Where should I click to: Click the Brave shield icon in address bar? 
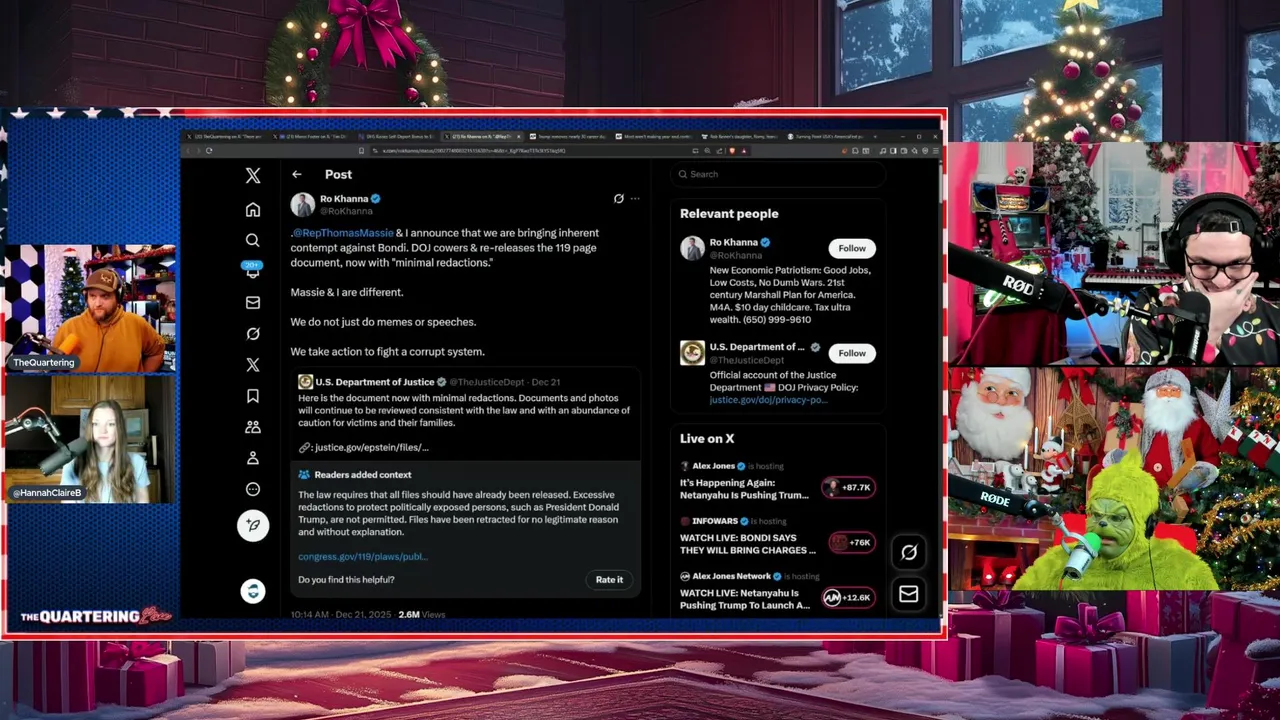point(733,151)
